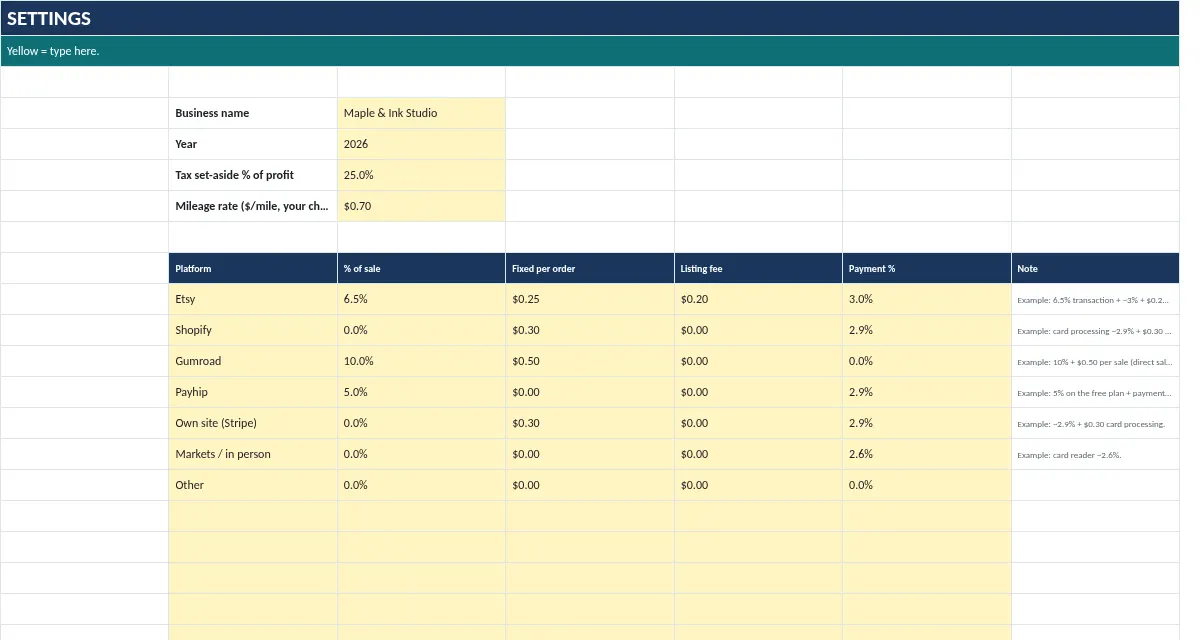Select Gumroad's $0.00 listing fee cell
The image size is (1200, 640).
(x=758, y=361)
